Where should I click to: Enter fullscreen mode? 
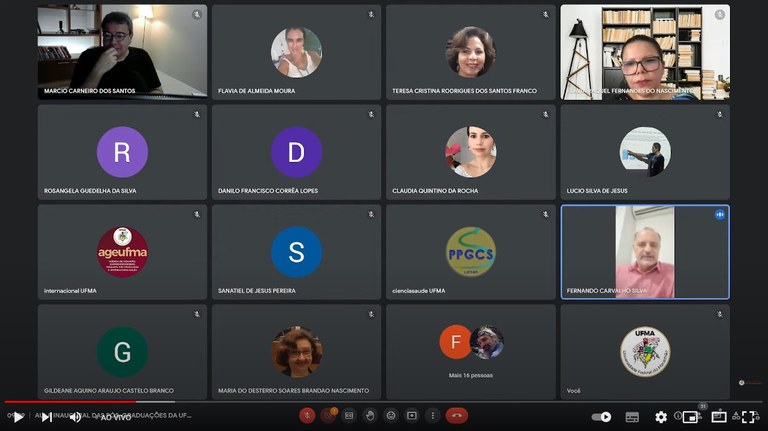pos(748,417)
